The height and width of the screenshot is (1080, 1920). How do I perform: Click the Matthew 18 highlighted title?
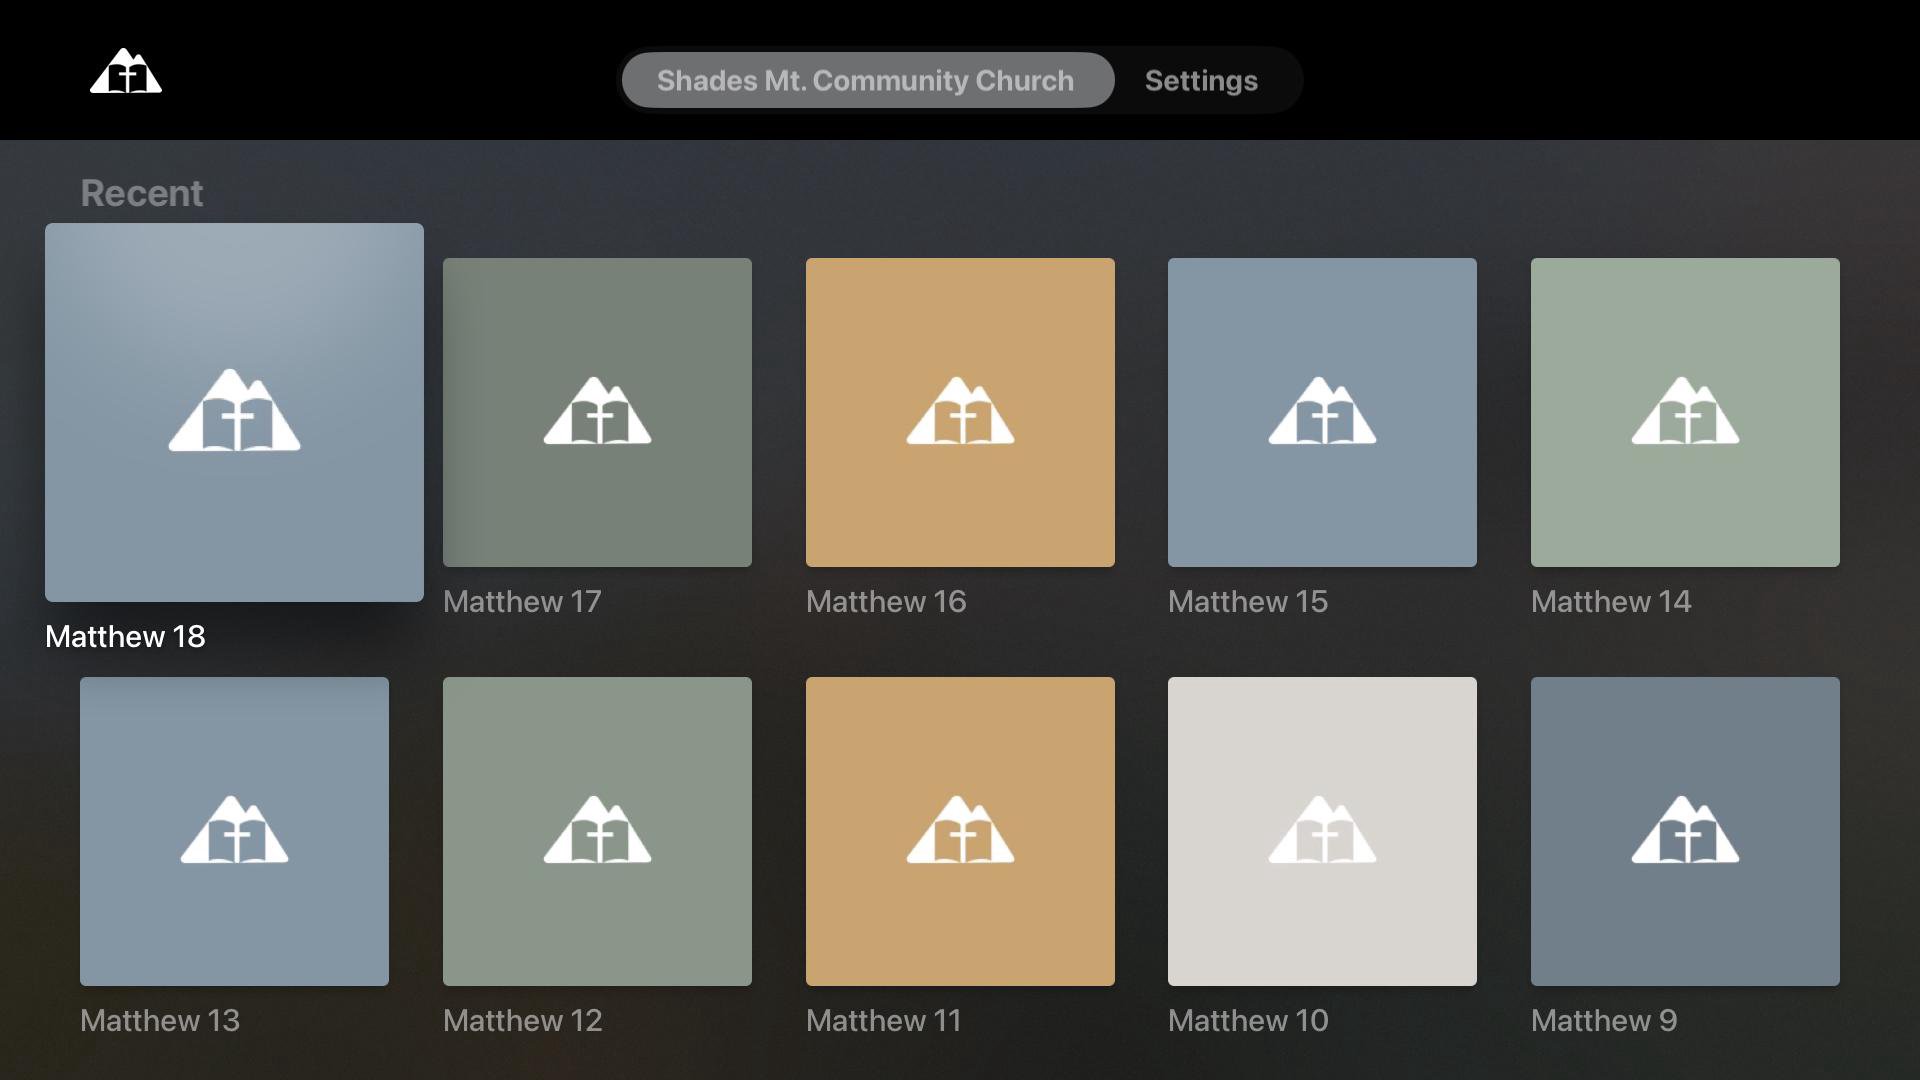[125, 637]
